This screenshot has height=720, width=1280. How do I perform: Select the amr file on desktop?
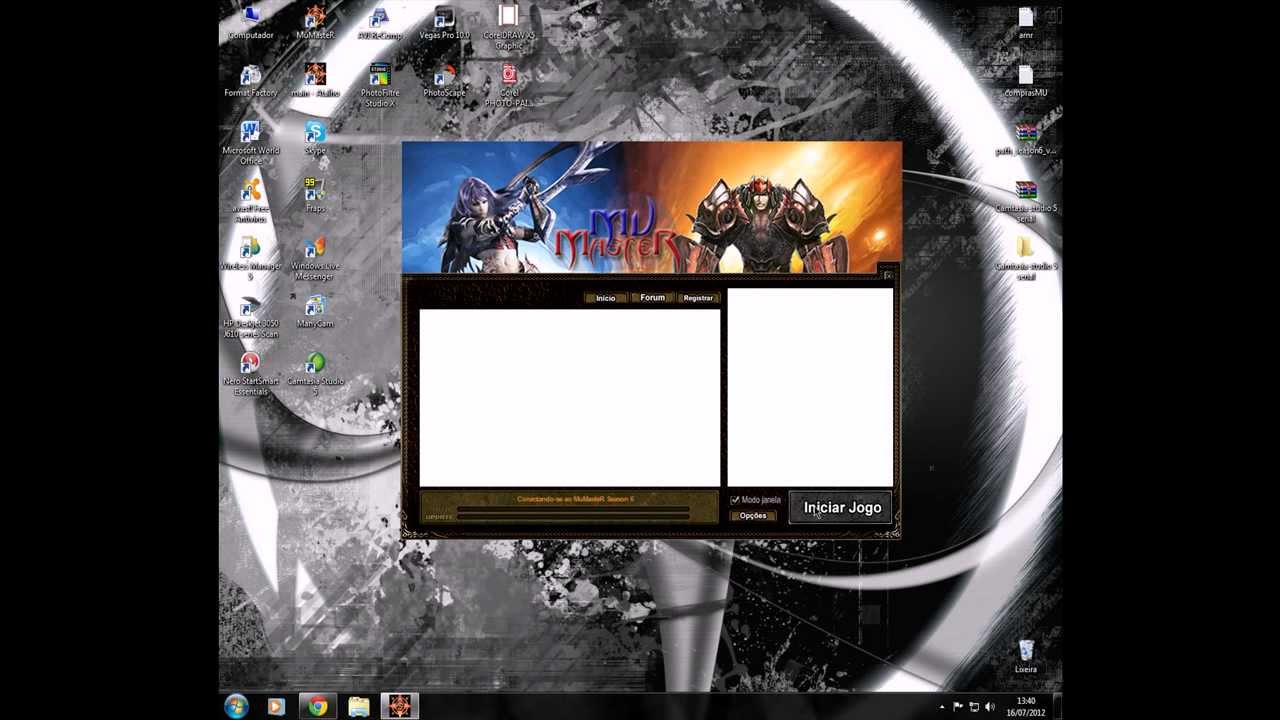click(1026, 23)
